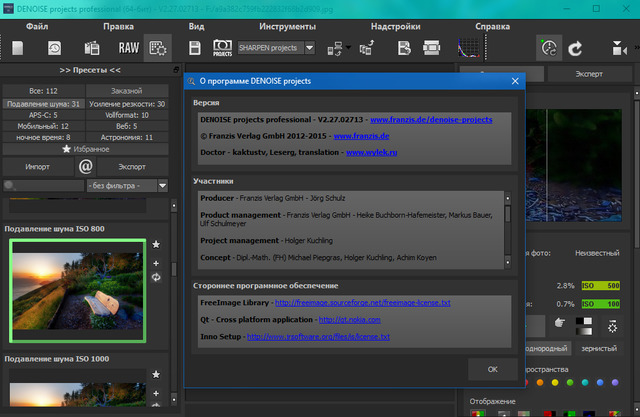The image size is (640, 417).
Task: Open the www.franzis.de/denoise-projects link
Action: [431, 119]
